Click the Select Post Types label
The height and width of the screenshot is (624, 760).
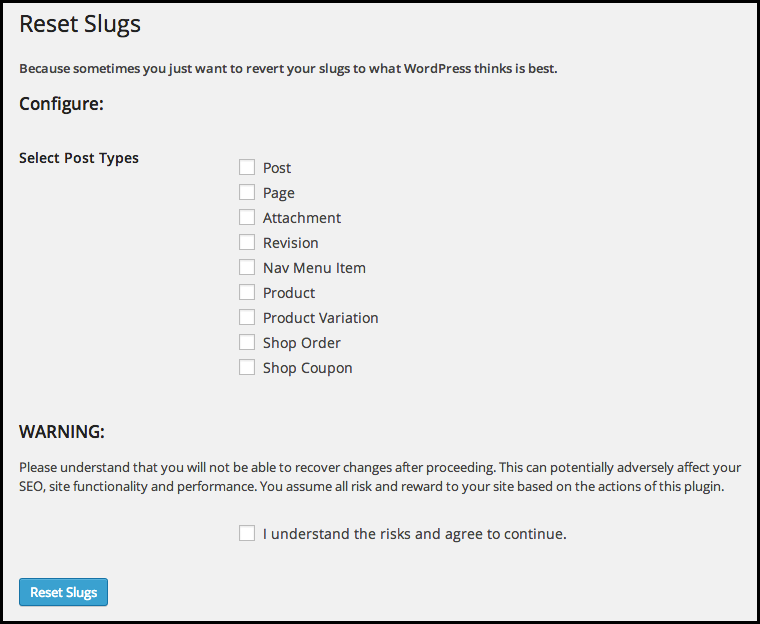coord(79,158)
